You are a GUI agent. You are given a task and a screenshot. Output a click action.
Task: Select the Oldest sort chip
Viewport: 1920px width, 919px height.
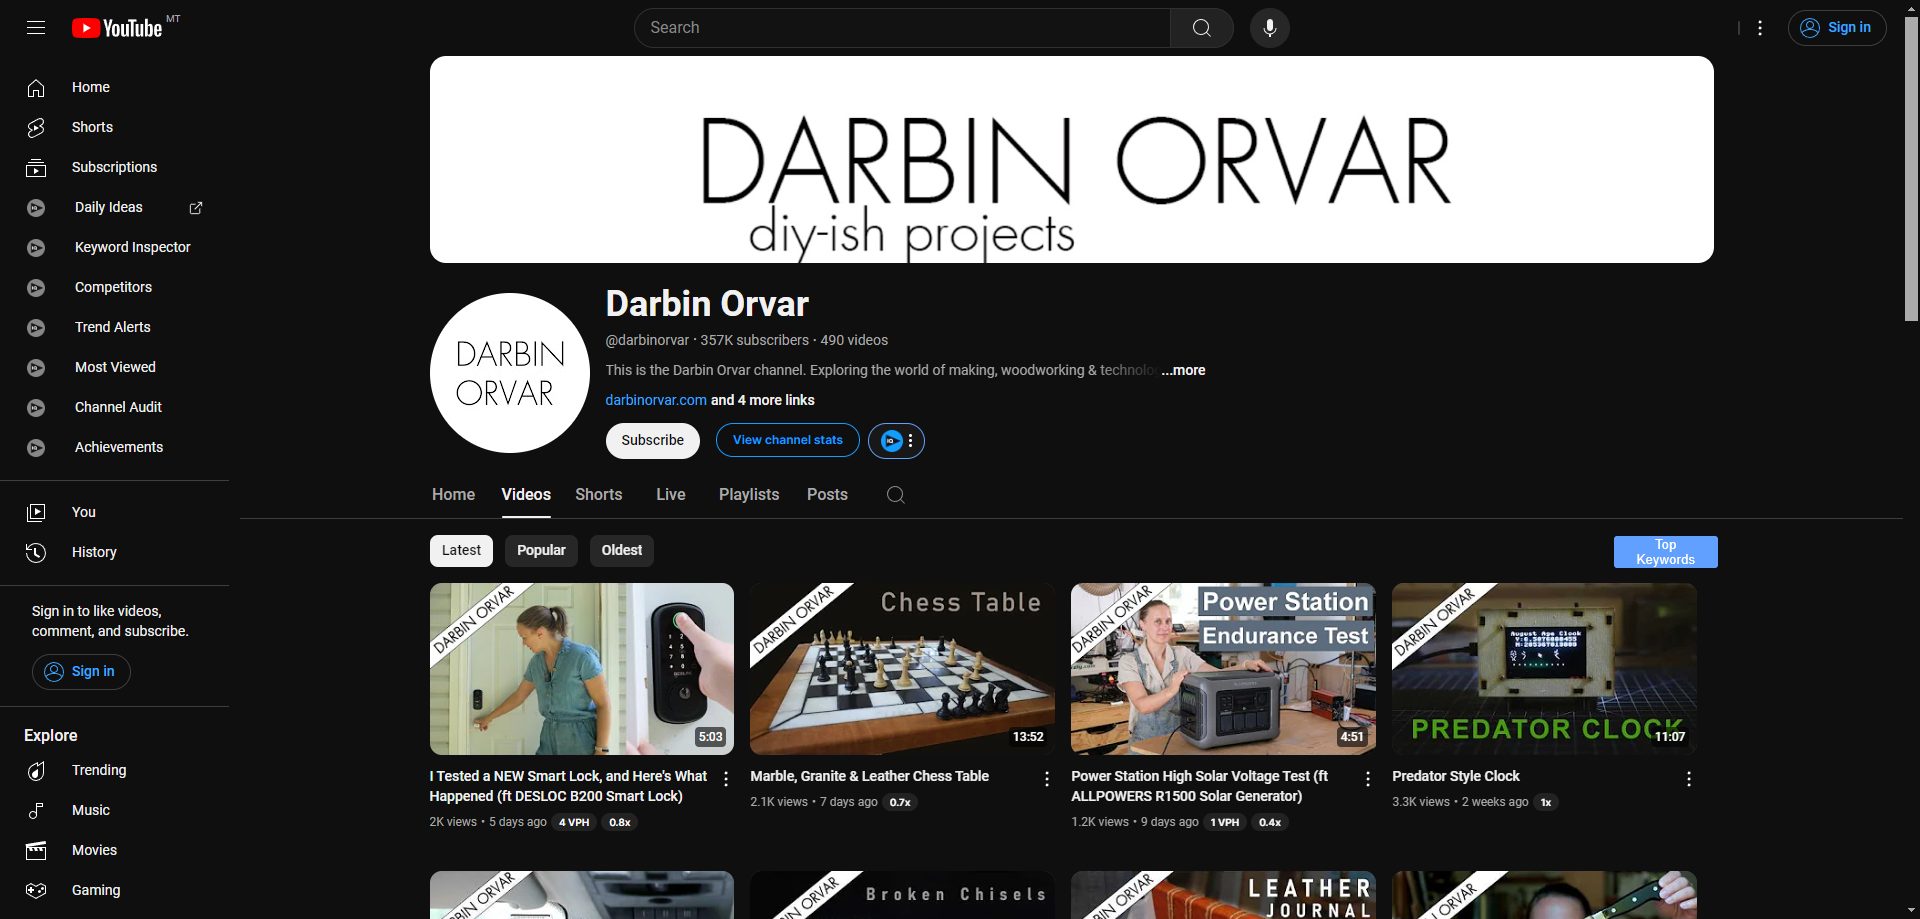pyautogui.click(x=622, y=550)
